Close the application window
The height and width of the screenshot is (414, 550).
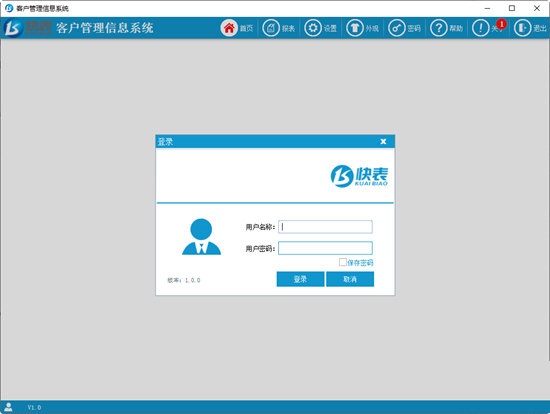537,8
